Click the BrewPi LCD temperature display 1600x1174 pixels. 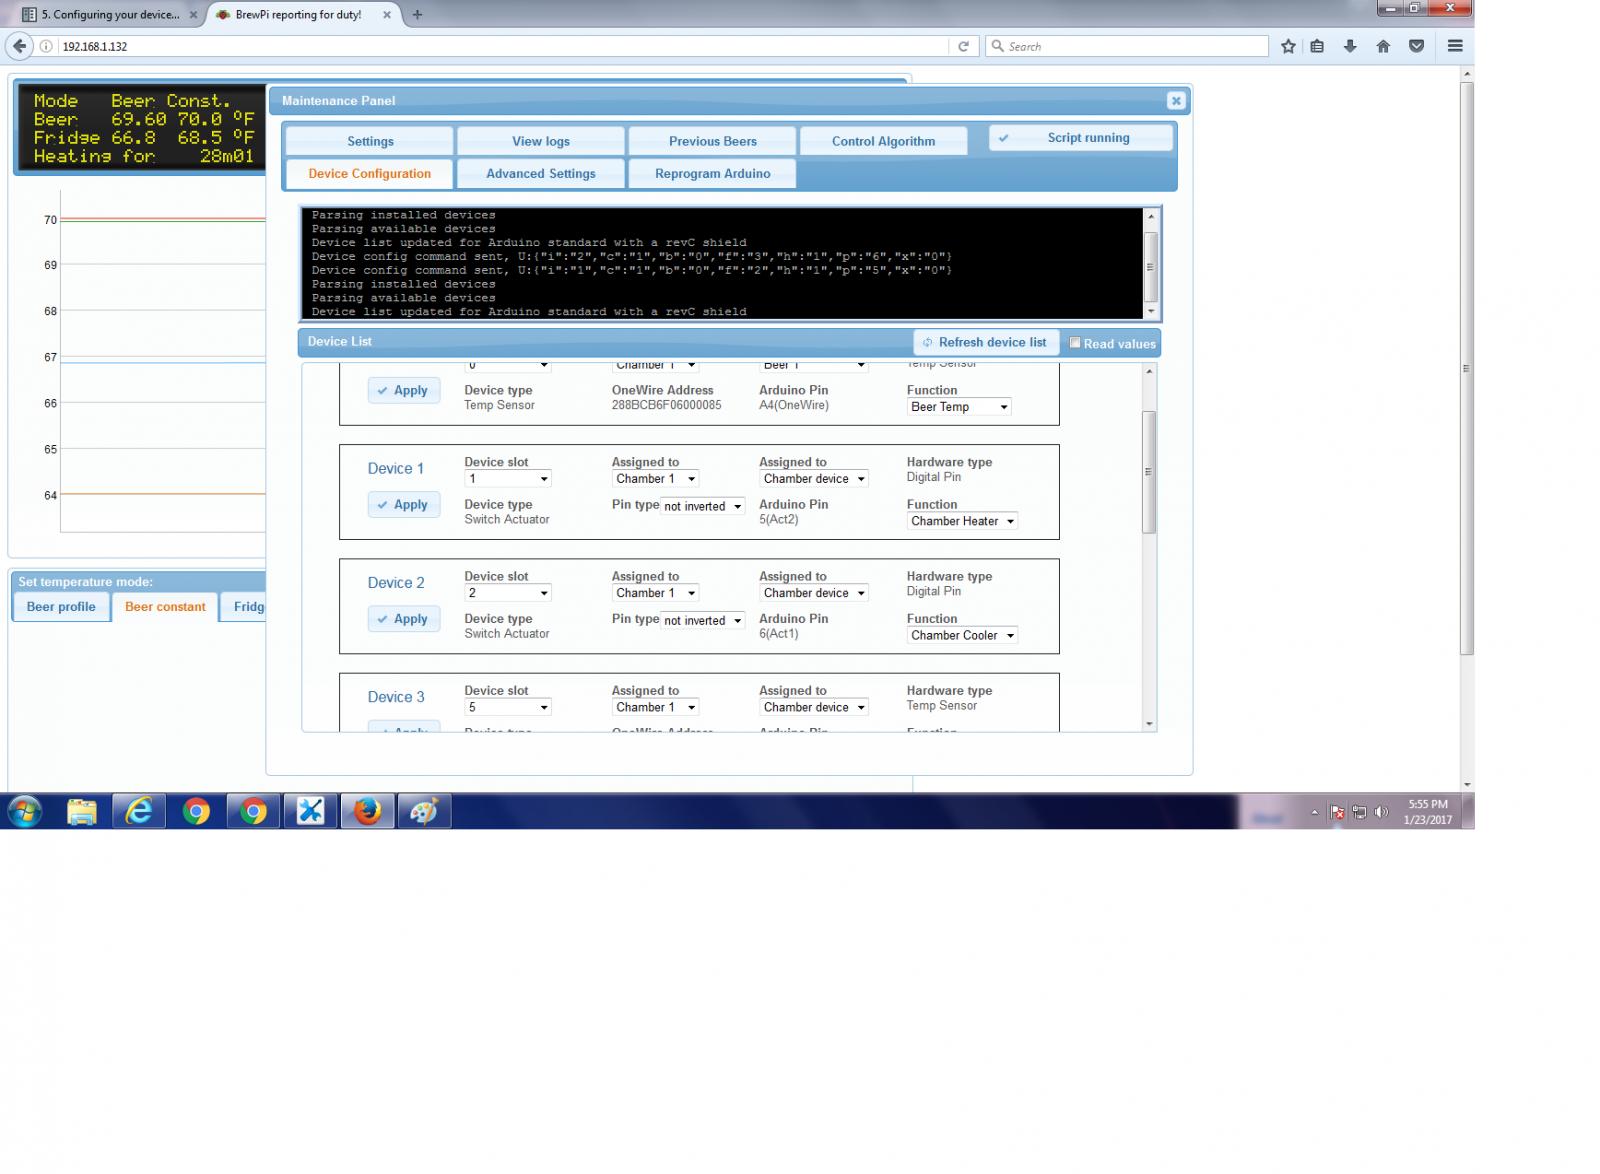pyautogui.click(x=143, y=128)
